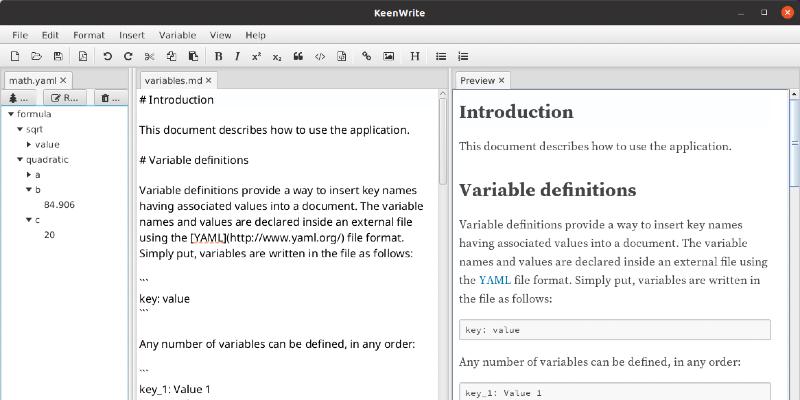This screenshot has width=800, height=400.
Task: Close the variables.md tab
Action: pos(208,80)
